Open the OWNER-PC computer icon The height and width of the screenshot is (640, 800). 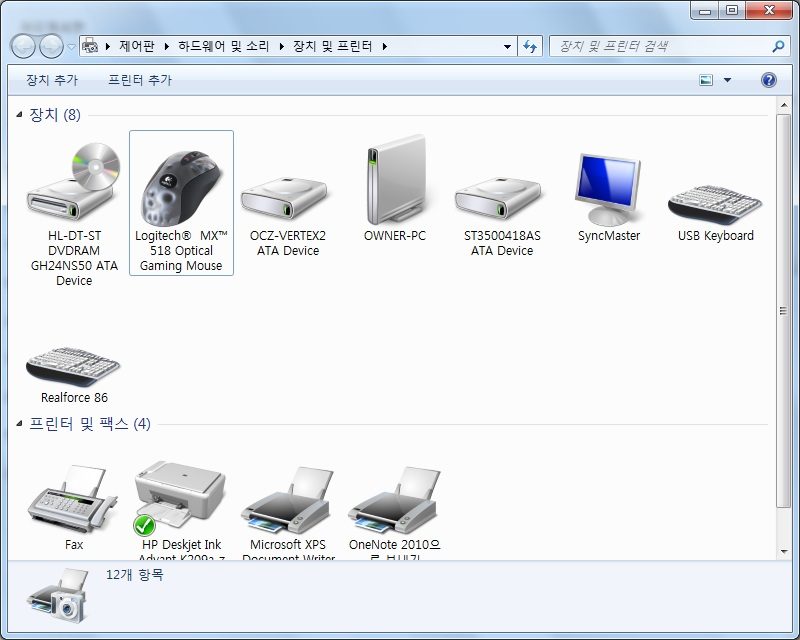(396, 179)
